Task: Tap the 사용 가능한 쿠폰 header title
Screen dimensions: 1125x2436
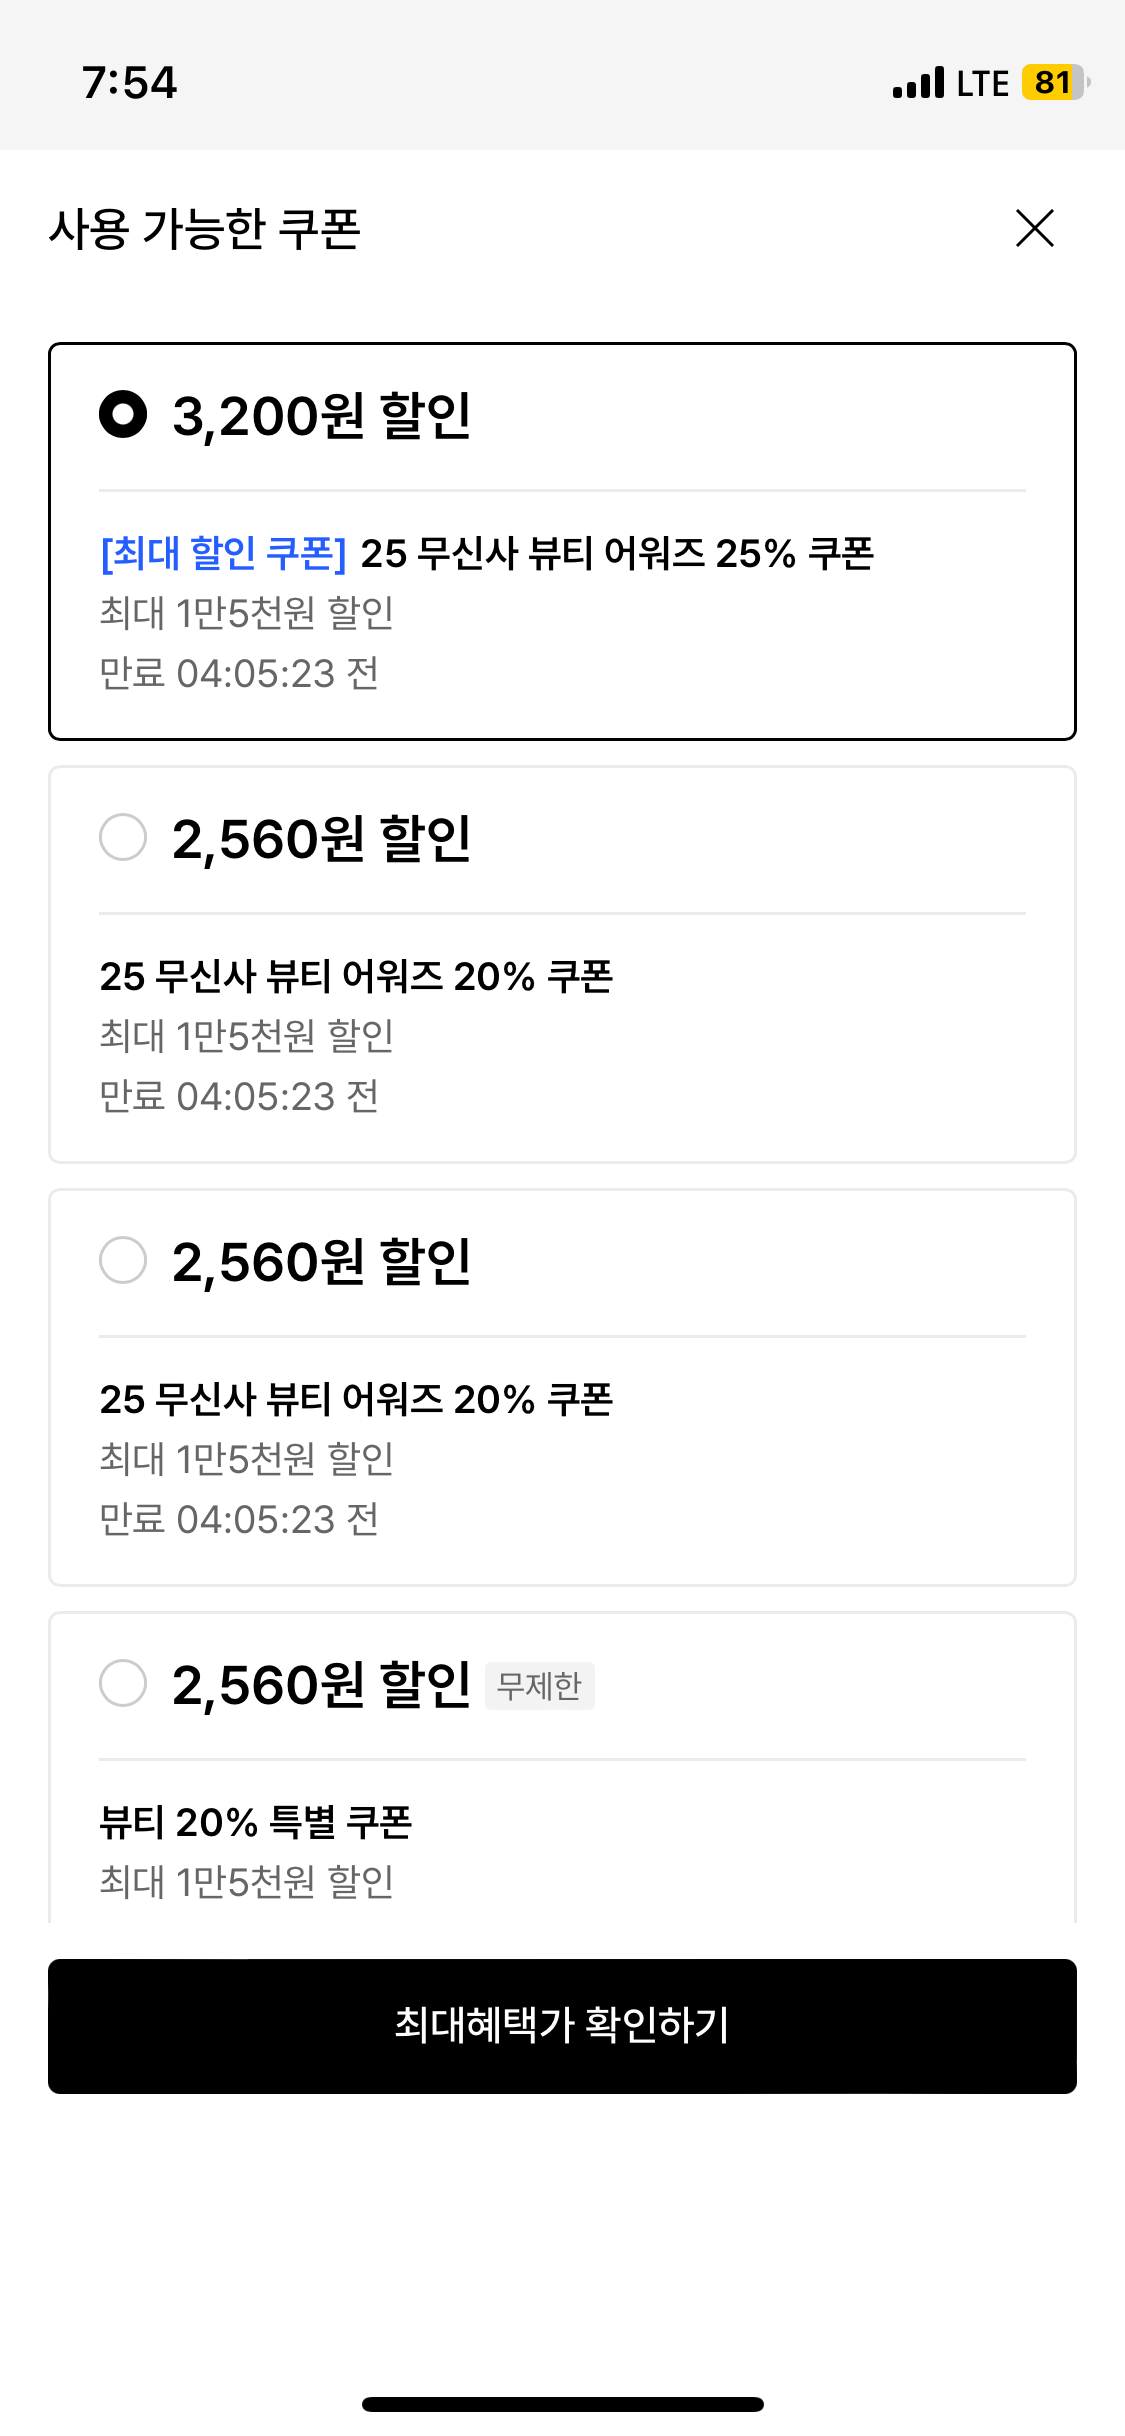Action: tap(205, 229)
